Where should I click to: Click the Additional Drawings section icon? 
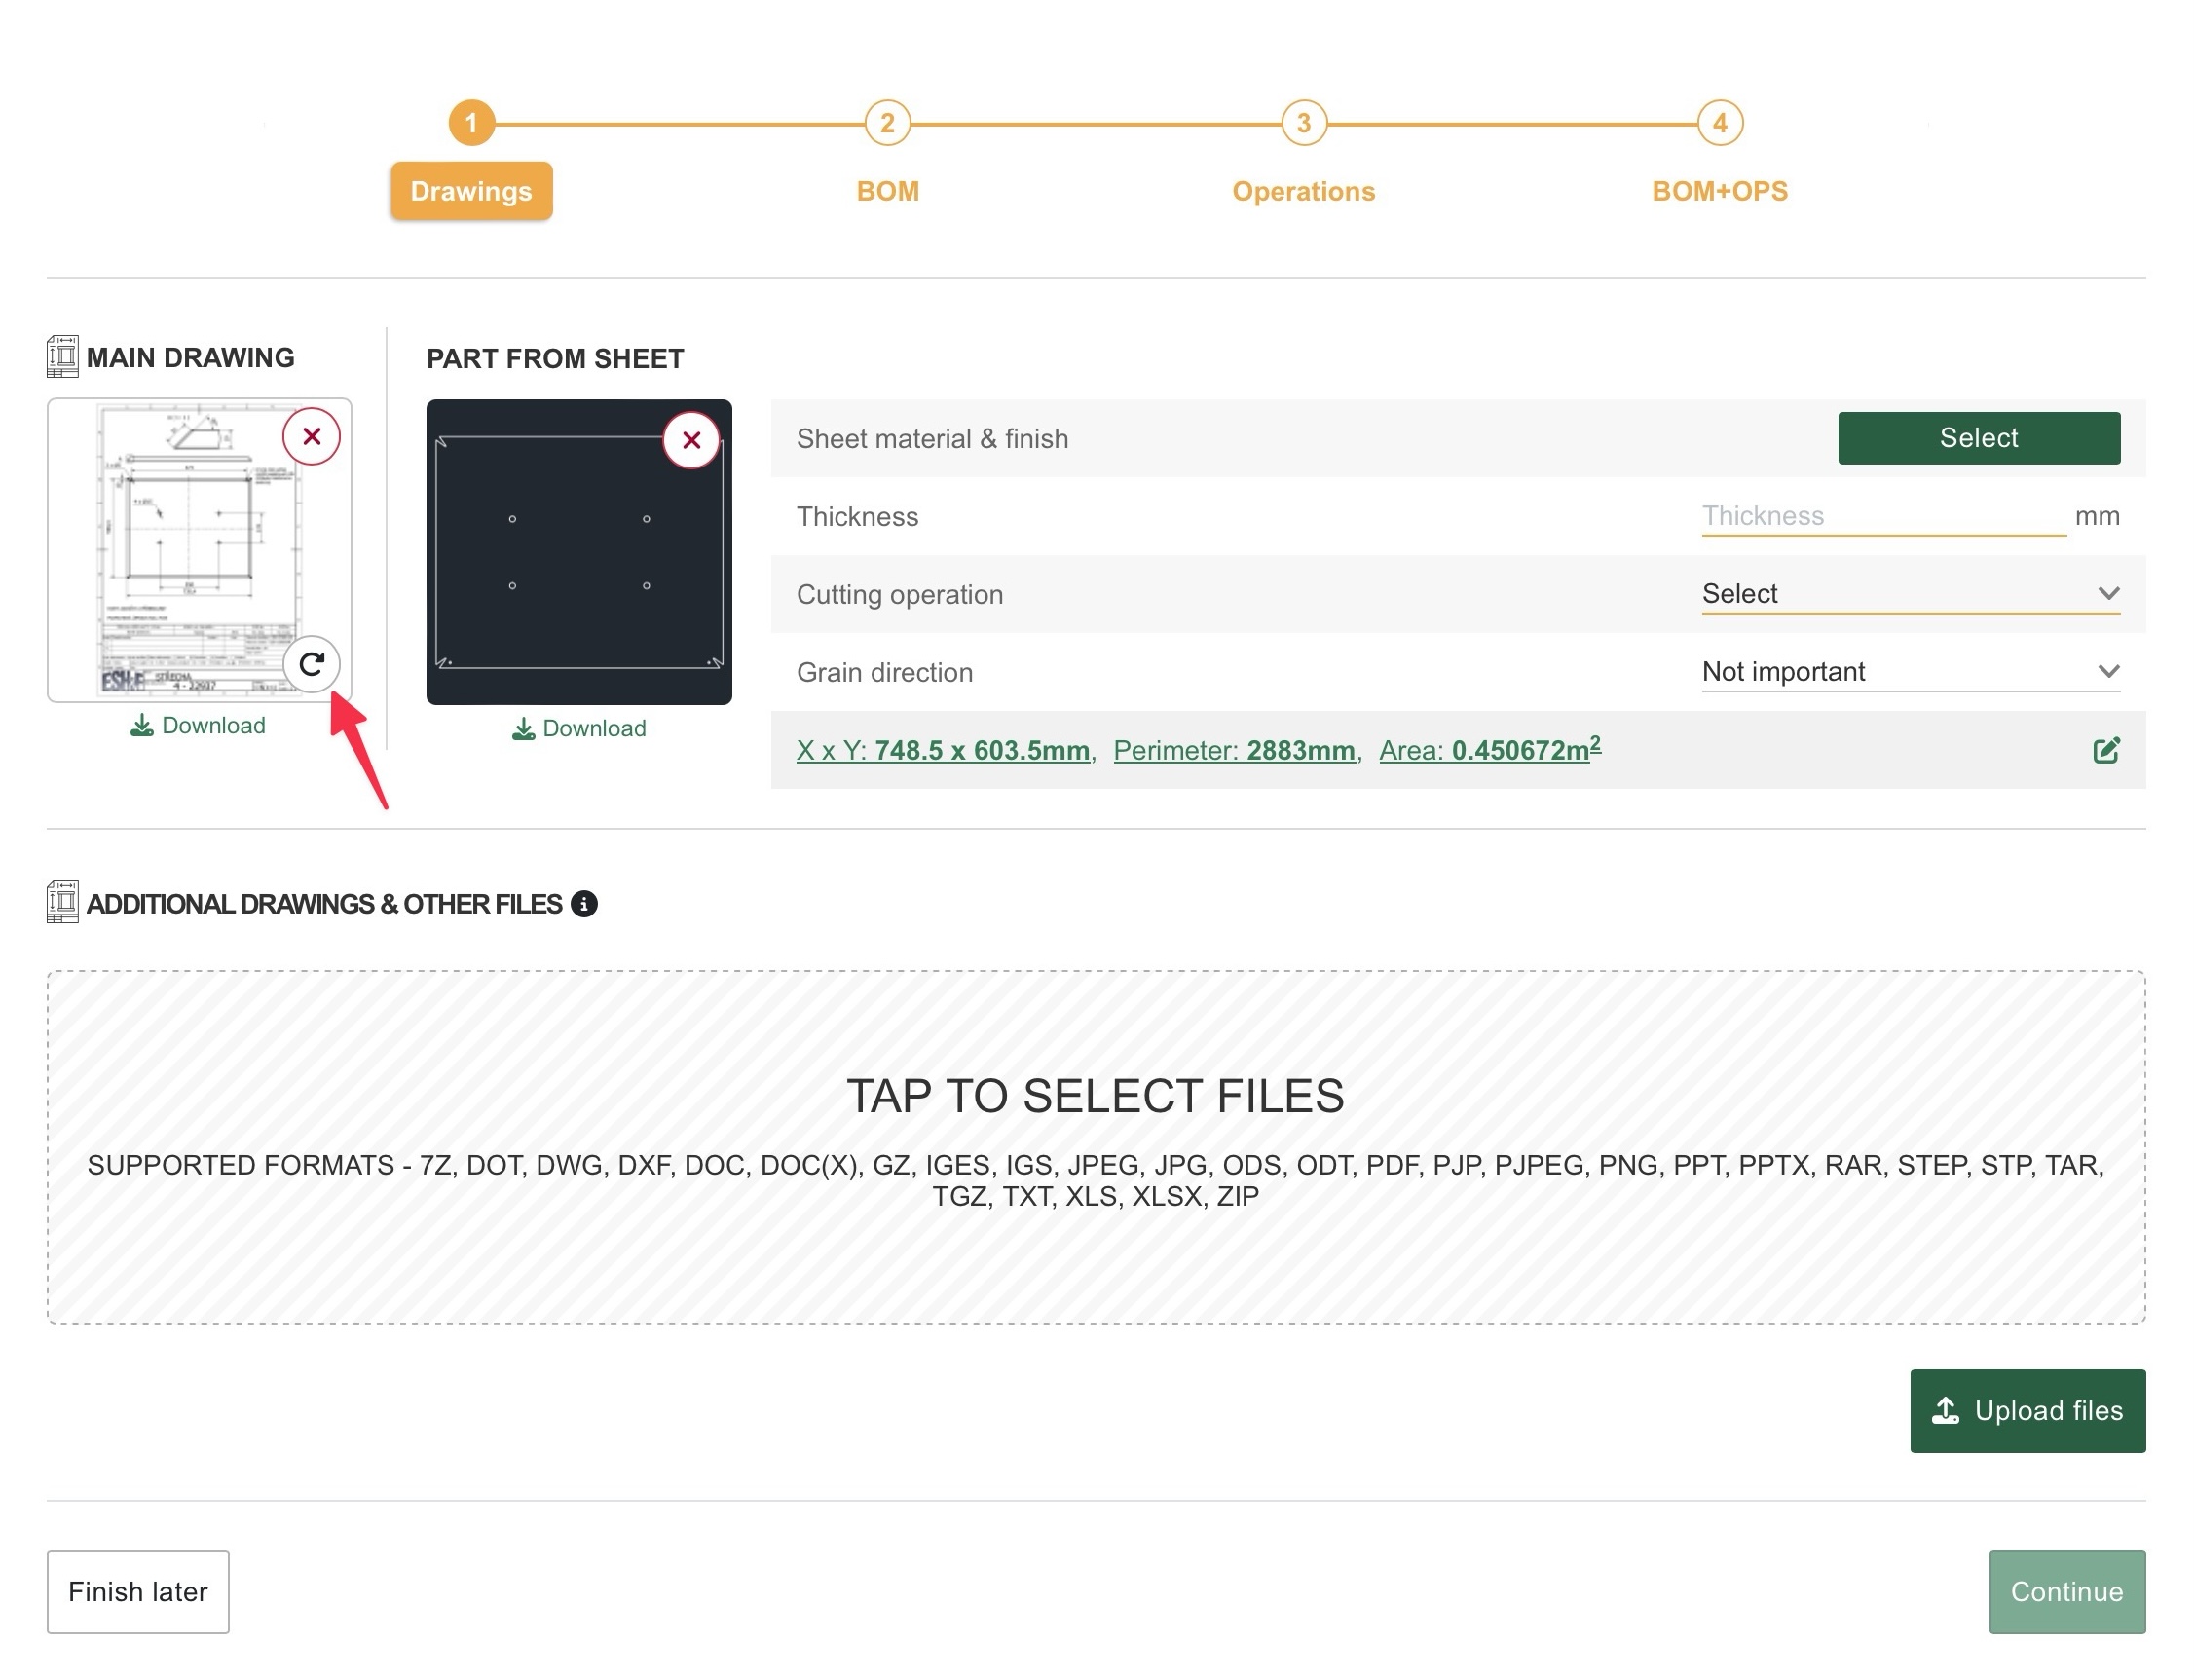point(62,903)
